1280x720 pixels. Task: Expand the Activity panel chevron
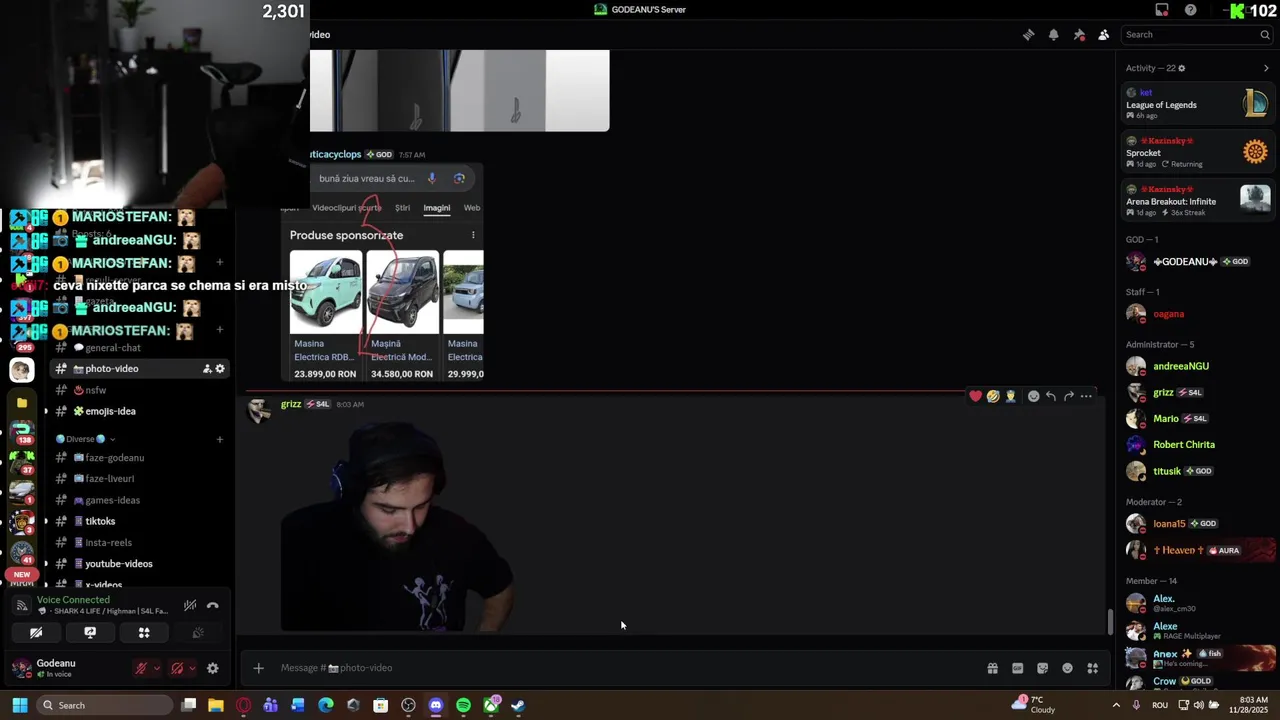[x=1266, y=68]
